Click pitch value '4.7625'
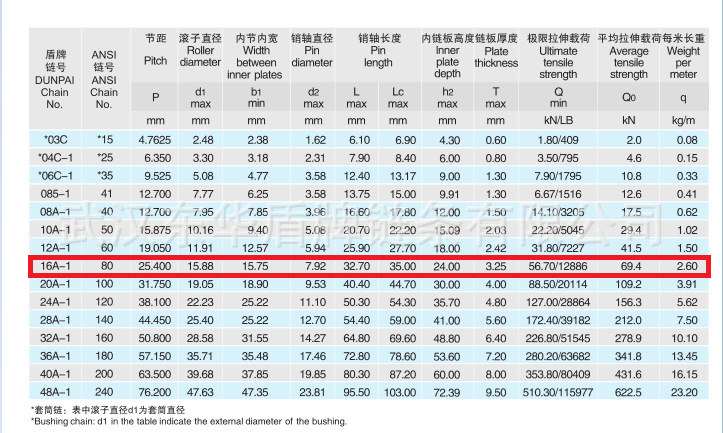723x433 pixels. pyautogui.click(x=154, y=140)
